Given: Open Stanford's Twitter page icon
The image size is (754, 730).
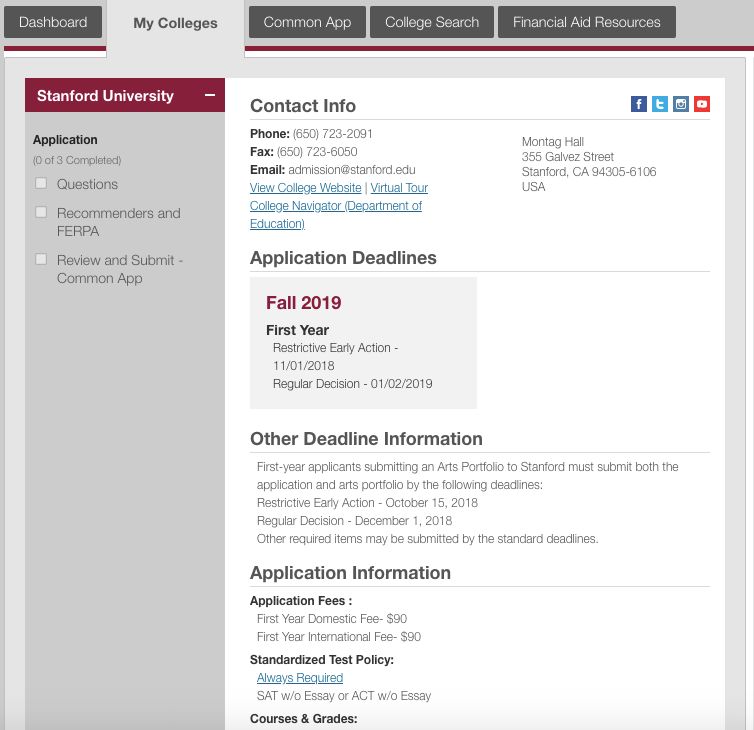Looking at the screenshot, I should click(660, 104).
